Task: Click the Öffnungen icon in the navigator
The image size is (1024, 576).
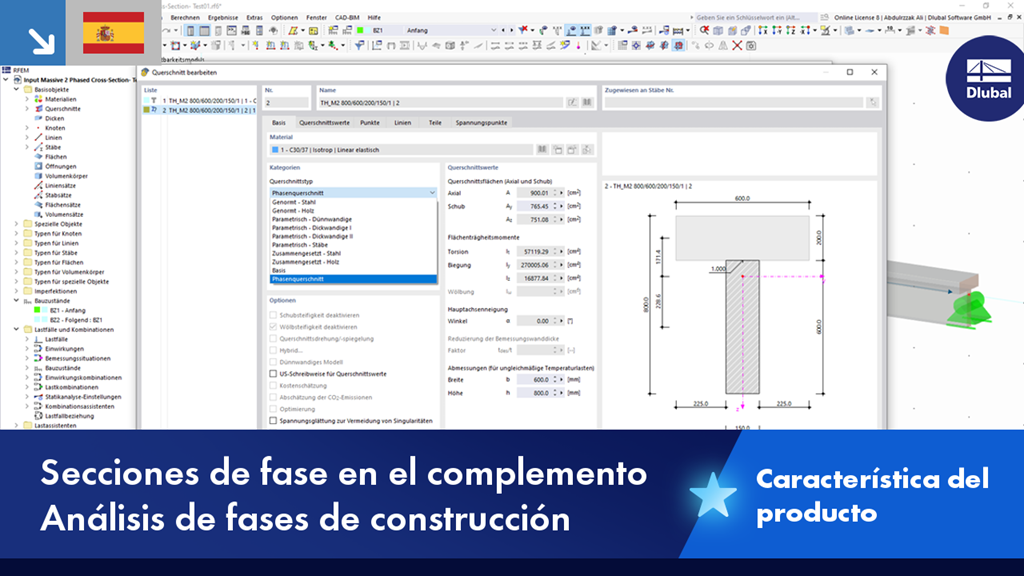Action: click(40, 166)
